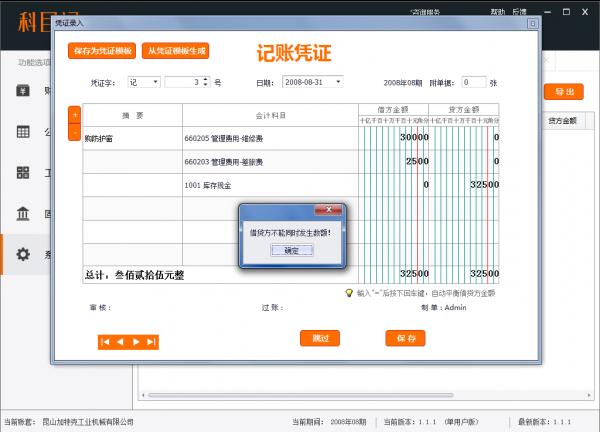Click the 从凭证模板生成 button

[x=176, y=50]
